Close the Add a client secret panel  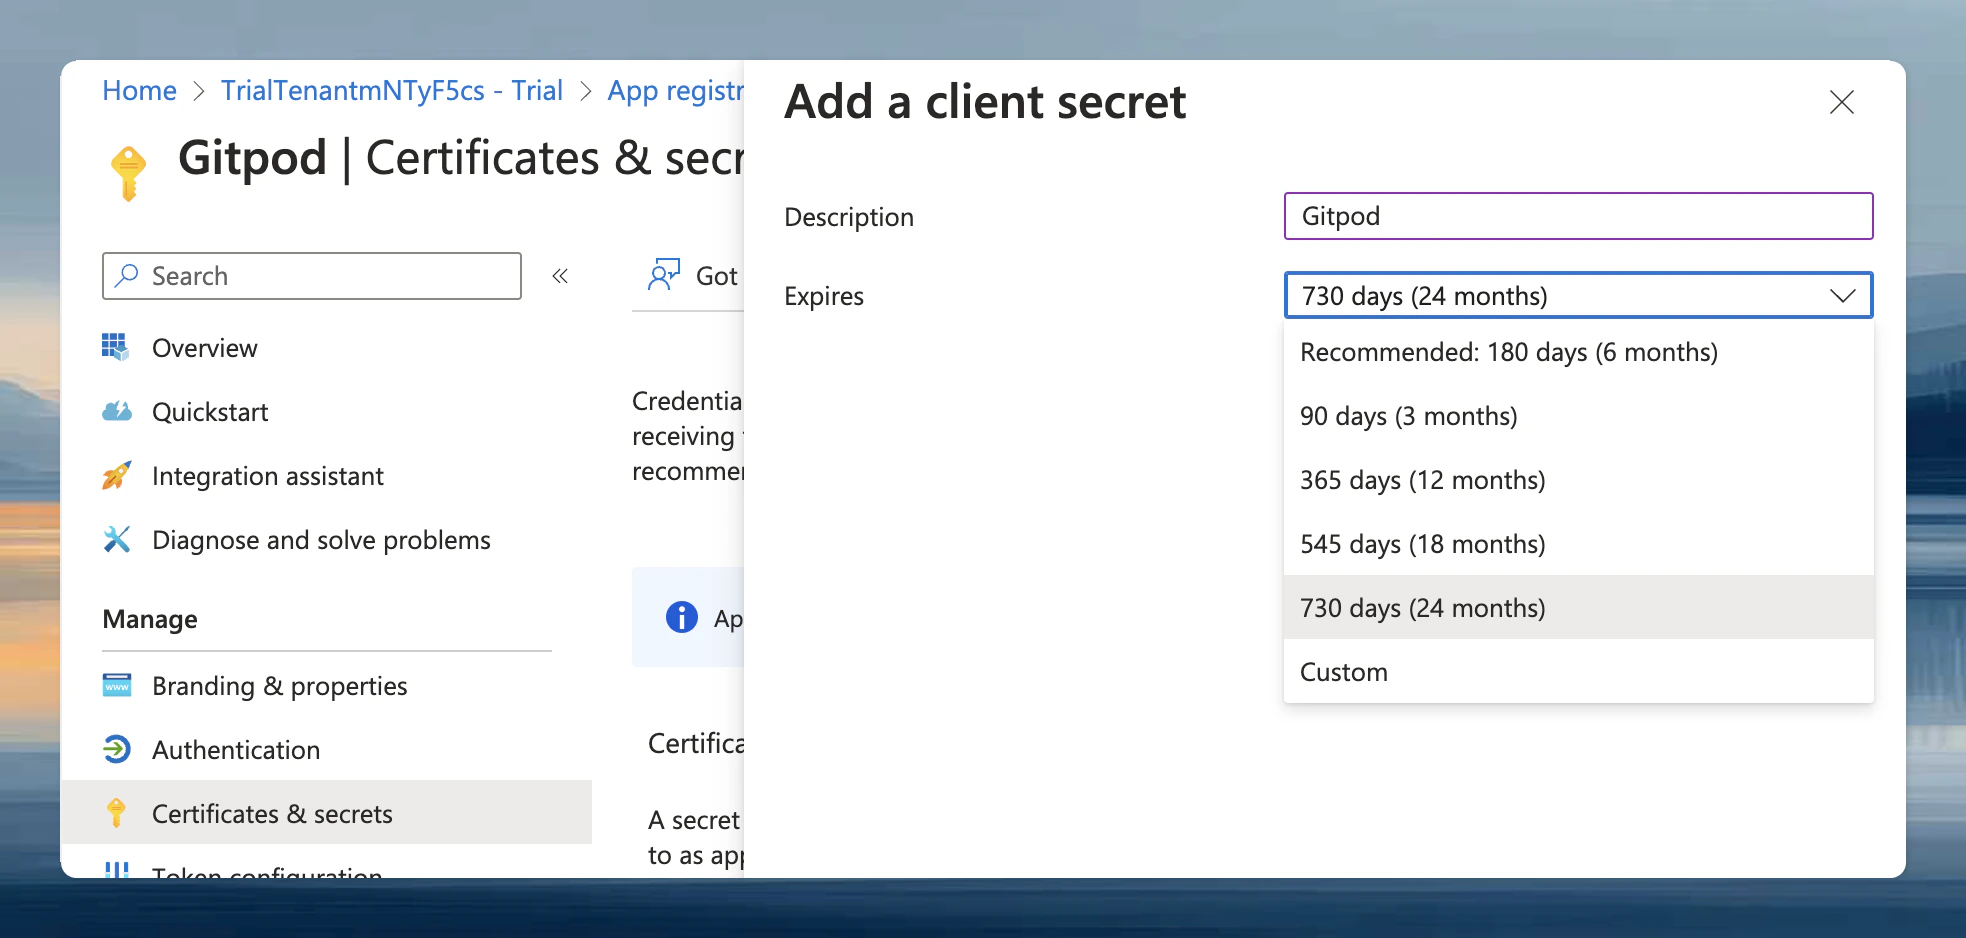(x=1841, y=102)
